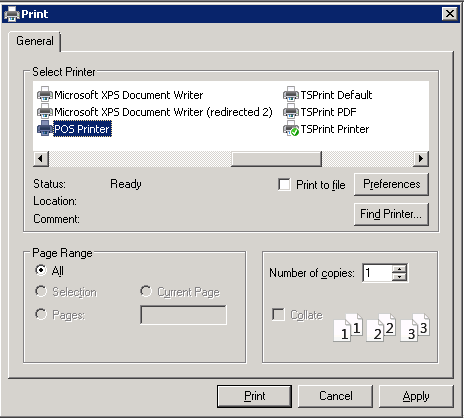Click the redirected 2 XPS Writer printer icon
Screen dimensions: 464x418
[45, 112]
